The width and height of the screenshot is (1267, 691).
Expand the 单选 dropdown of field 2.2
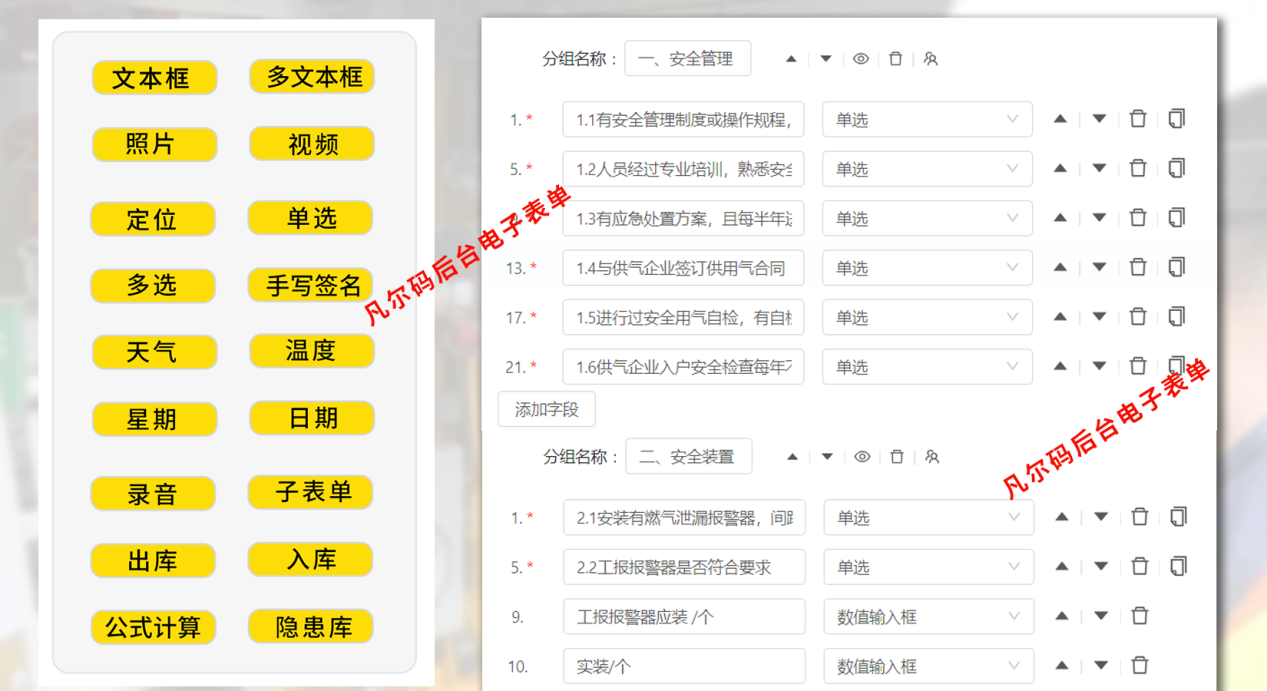click(928, 566)
